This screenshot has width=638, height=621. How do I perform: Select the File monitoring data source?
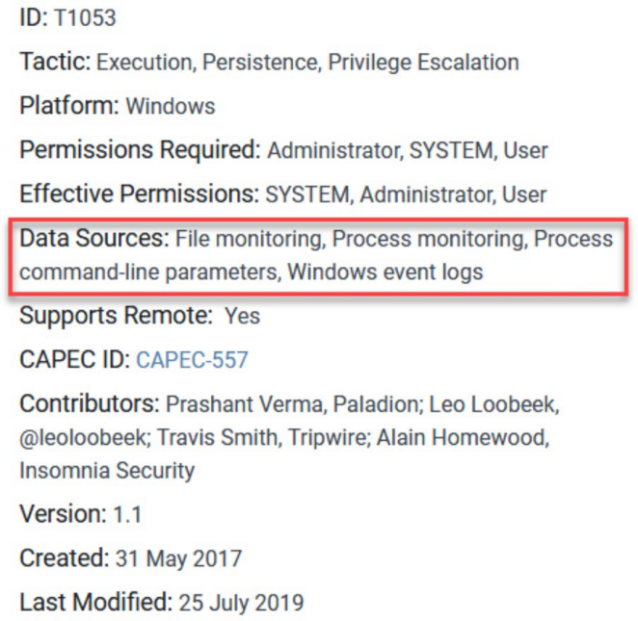(250, 239)
